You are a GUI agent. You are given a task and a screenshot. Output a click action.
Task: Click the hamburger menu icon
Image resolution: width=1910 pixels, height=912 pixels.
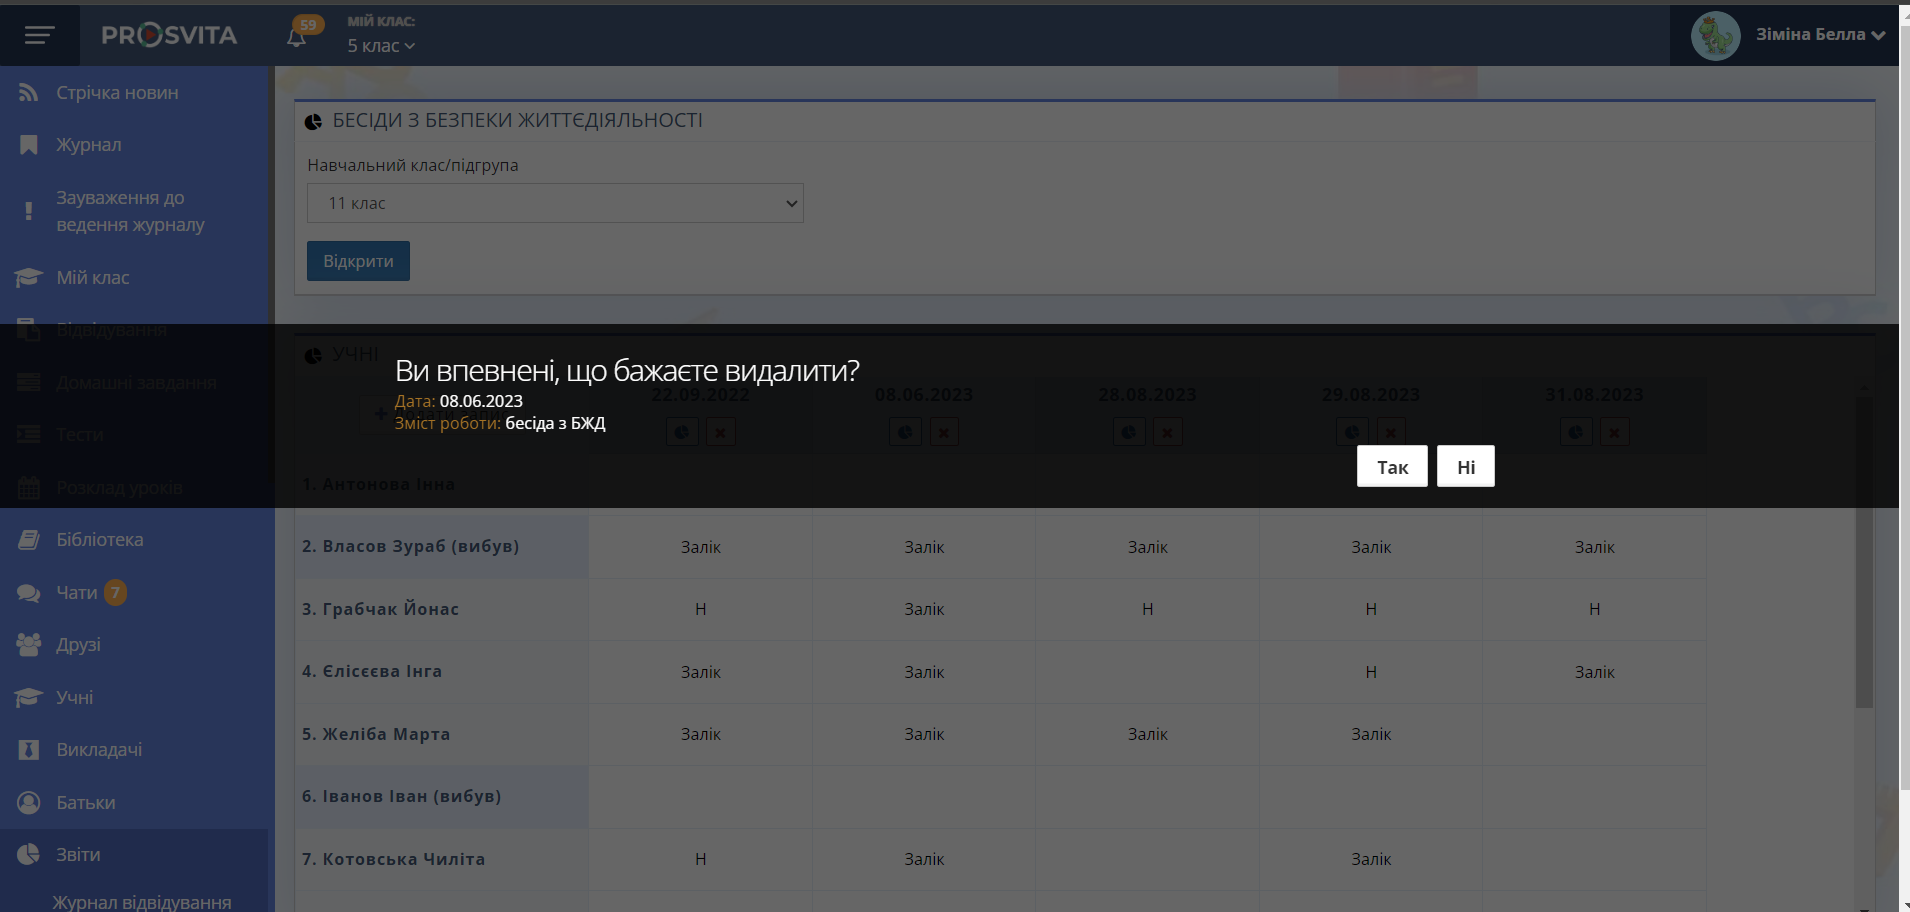(39, 36)
